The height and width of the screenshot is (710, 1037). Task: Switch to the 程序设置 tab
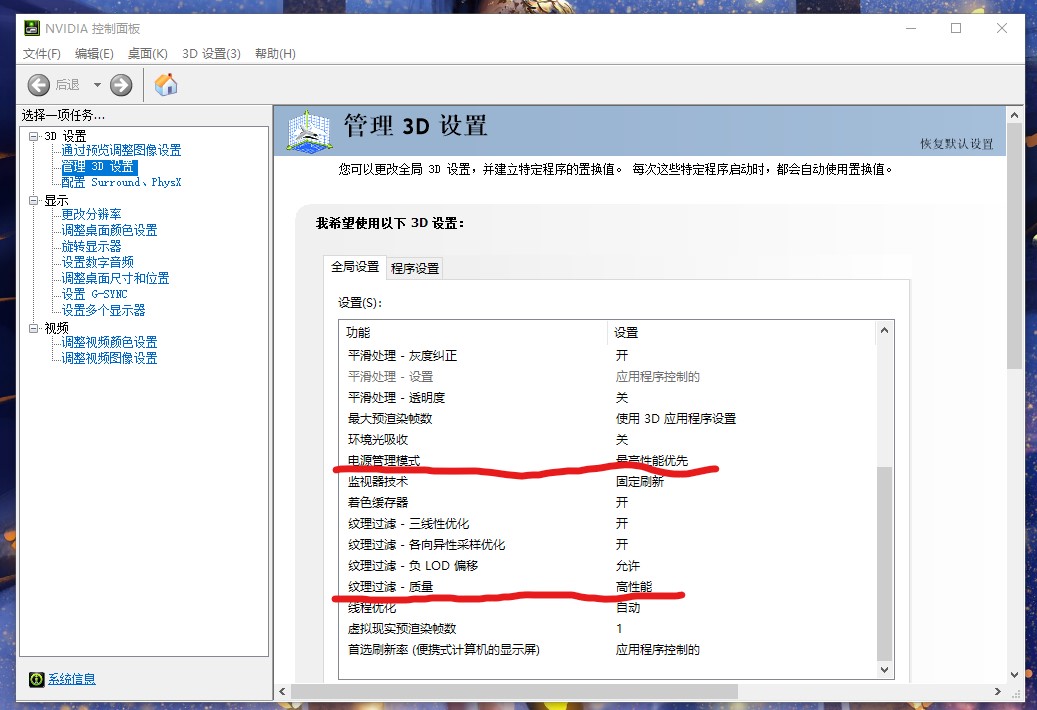[415, 268]
